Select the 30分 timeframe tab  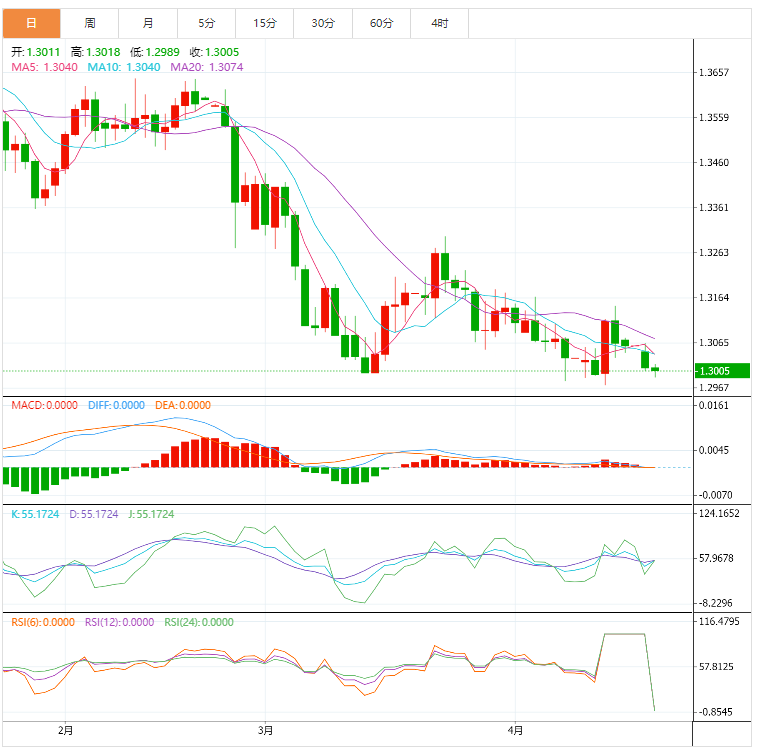pos(323,23)
